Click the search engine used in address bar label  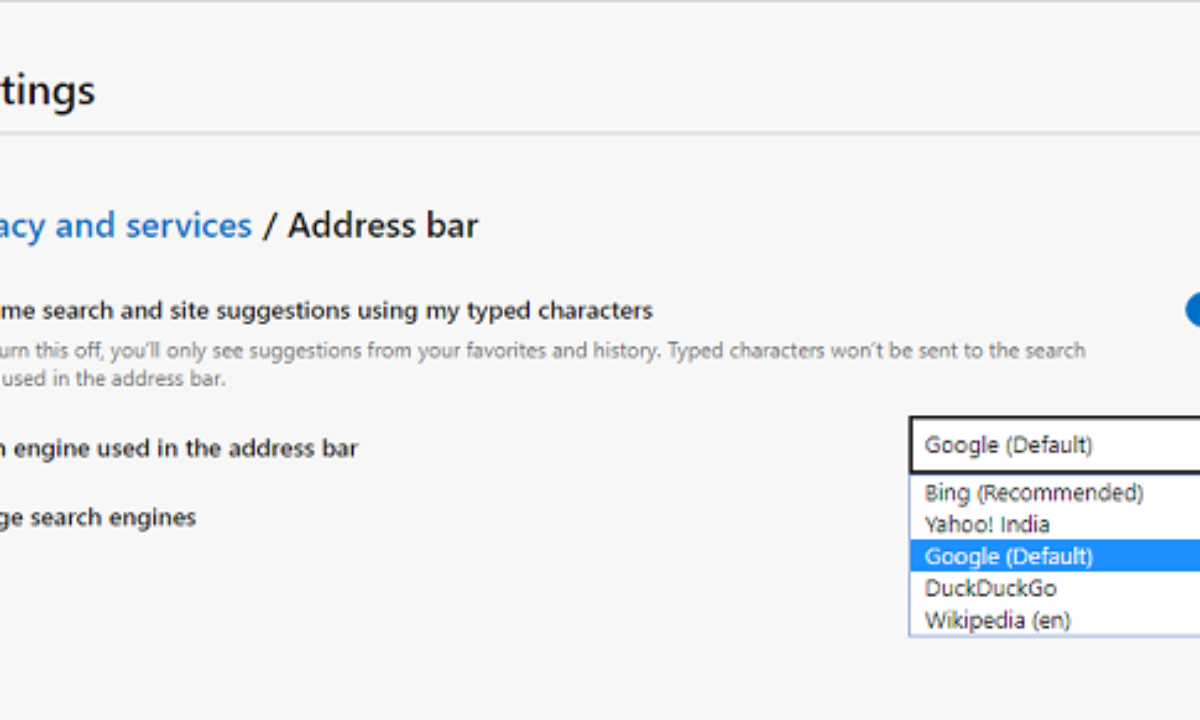pos(179,448)
